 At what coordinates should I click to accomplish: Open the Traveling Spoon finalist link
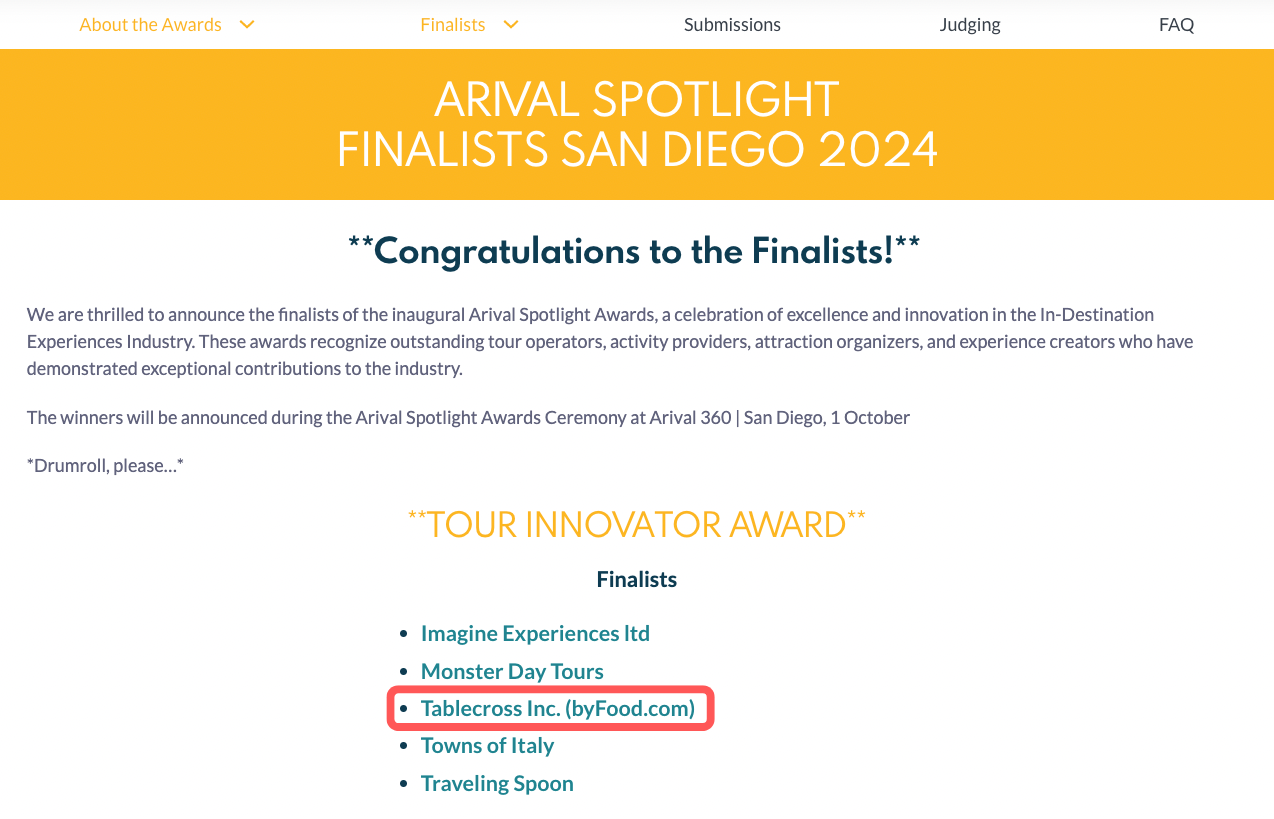click(497, 783)
